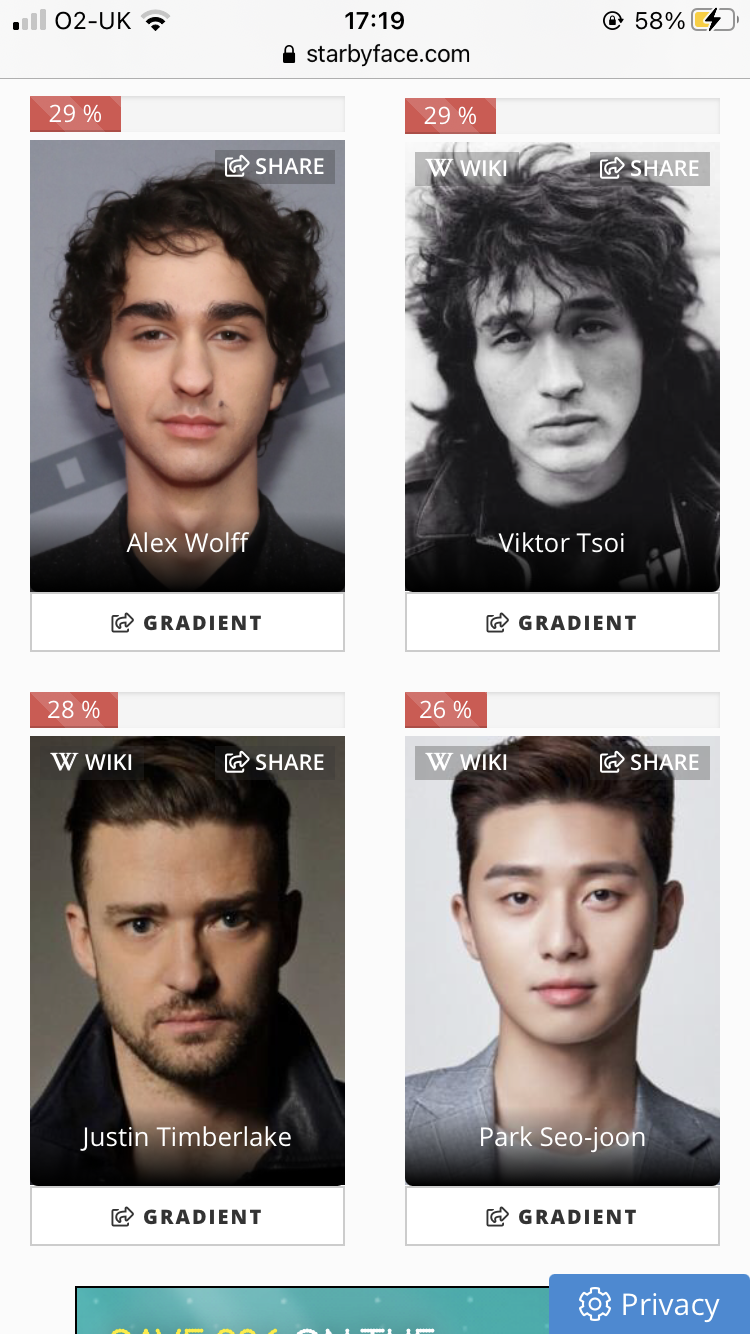Screen dimensions: 750x1334
Task: Share the Park Seo-joon match result
Action: point(650,762)
